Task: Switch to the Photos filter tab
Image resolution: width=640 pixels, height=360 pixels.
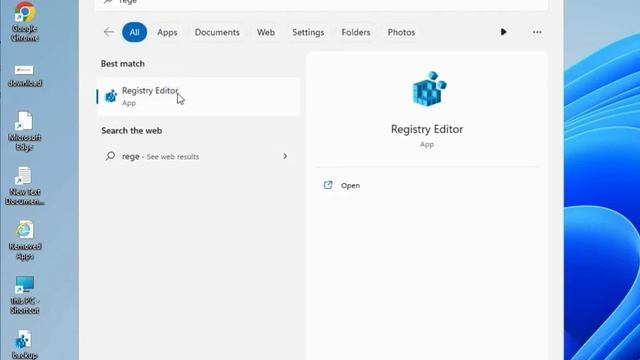Action: coord(401,32)
